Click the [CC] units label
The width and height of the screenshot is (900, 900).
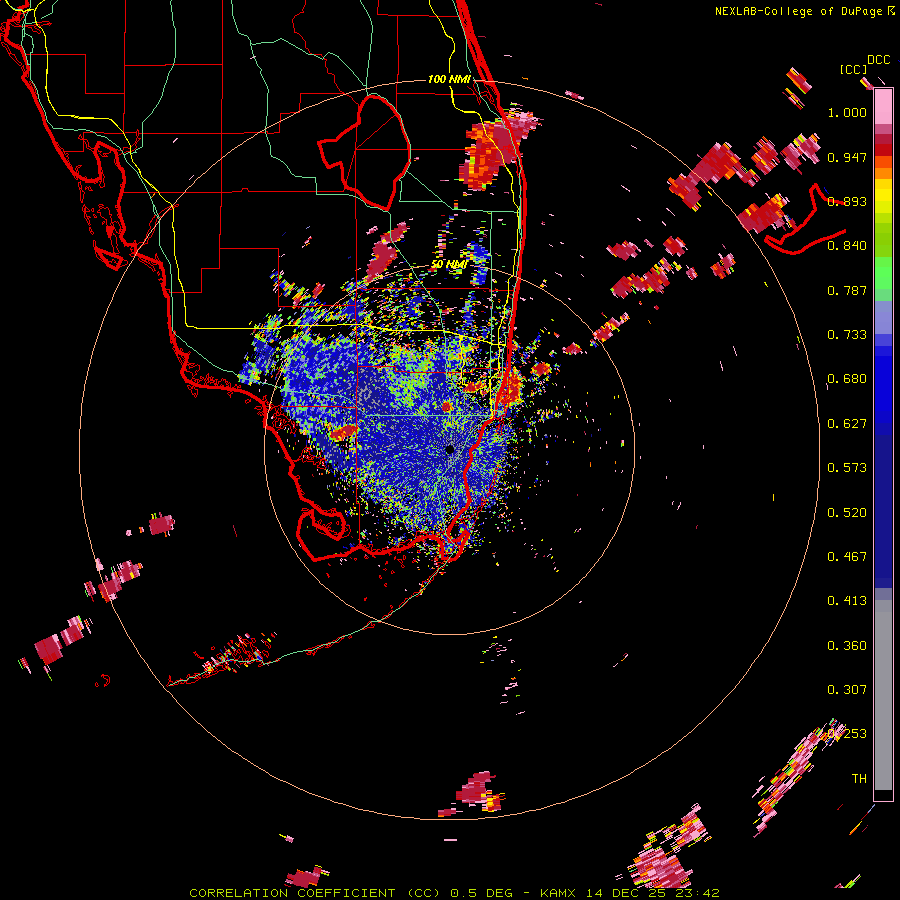[x=853, y=69]
